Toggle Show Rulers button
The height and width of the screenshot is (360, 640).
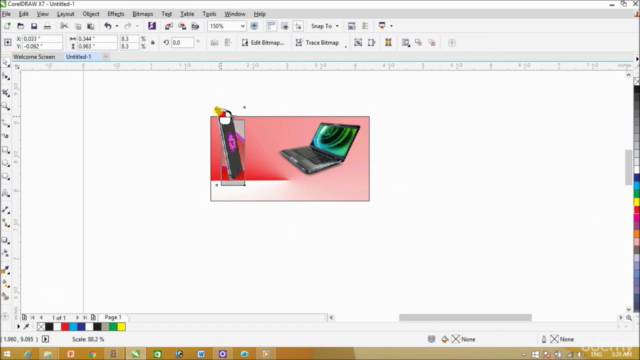[271, 26]
